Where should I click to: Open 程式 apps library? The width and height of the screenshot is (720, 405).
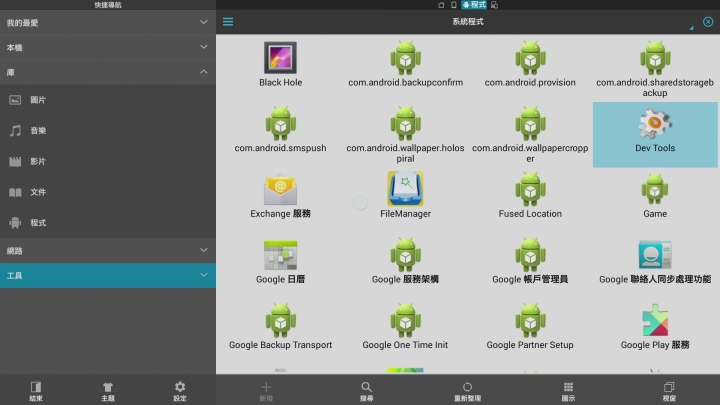click(x=108, y=223)
